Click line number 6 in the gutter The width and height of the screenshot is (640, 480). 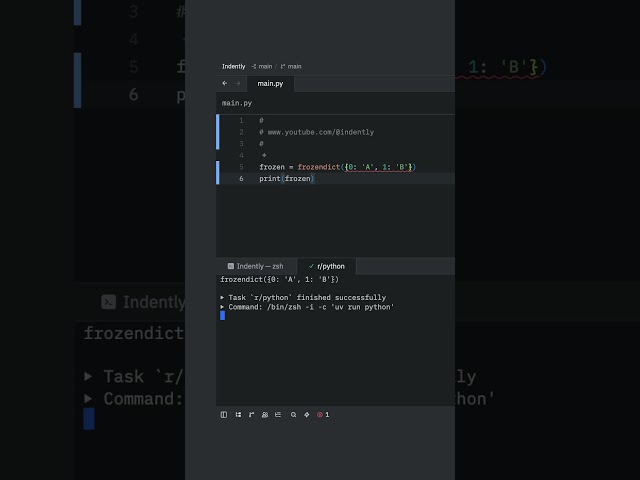click(241, 179)
